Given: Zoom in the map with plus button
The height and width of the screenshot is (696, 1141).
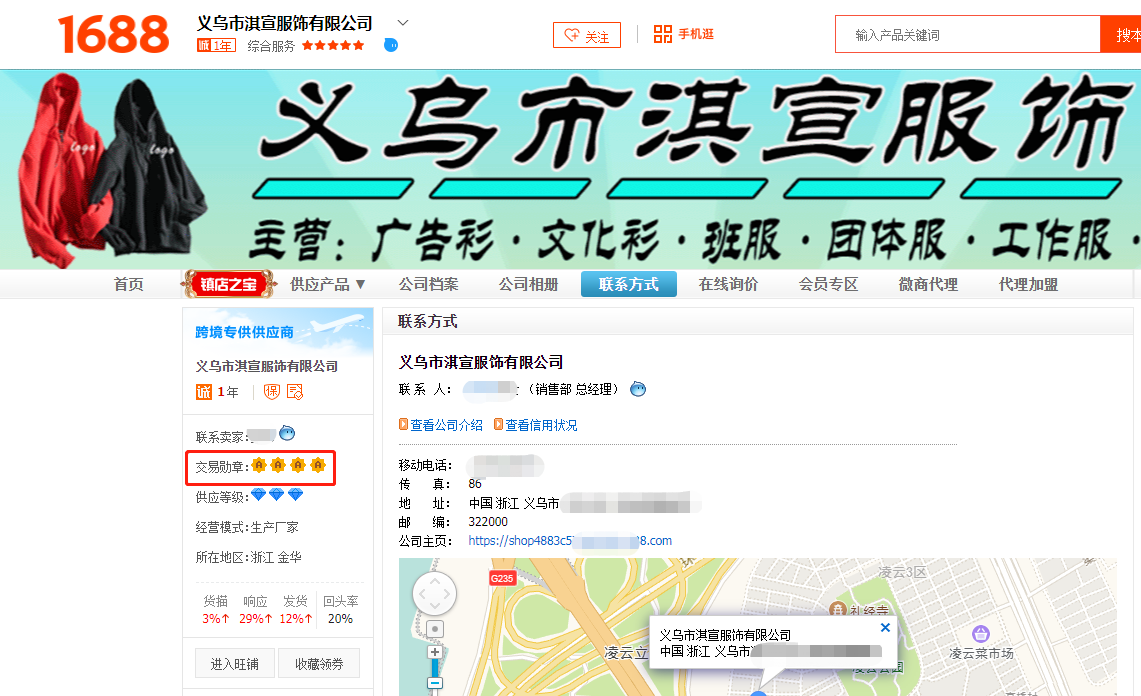Looking at the screenshot, I should (434, 652).
